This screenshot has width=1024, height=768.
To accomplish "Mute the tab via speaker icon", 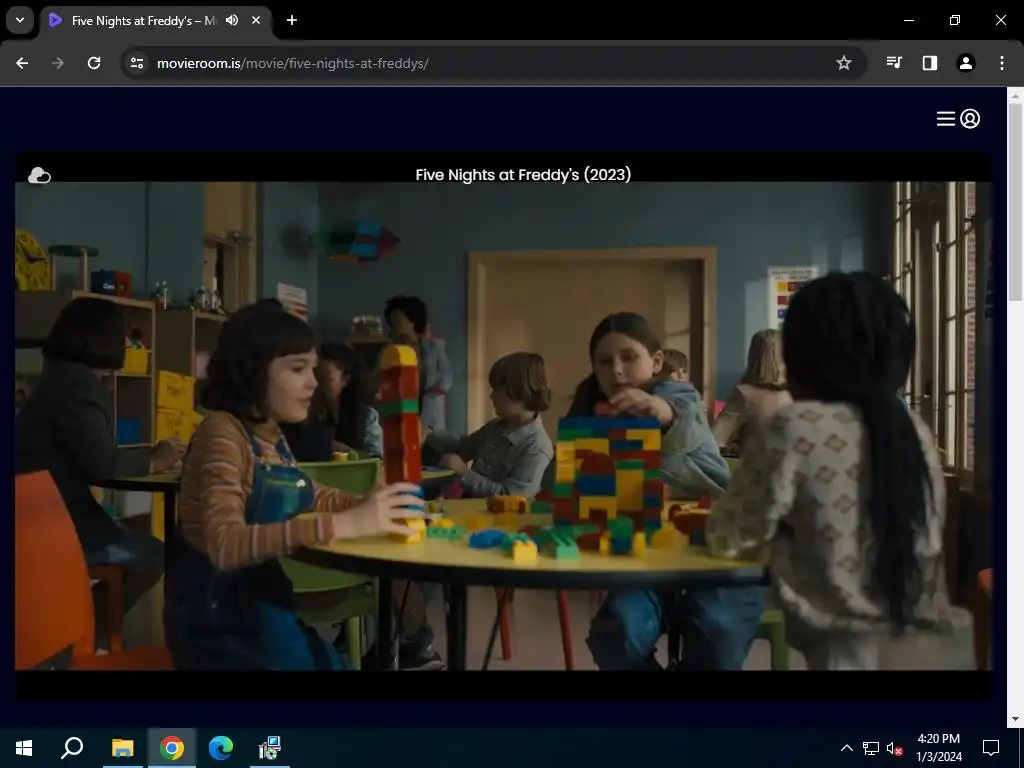I will coord(232,20).
